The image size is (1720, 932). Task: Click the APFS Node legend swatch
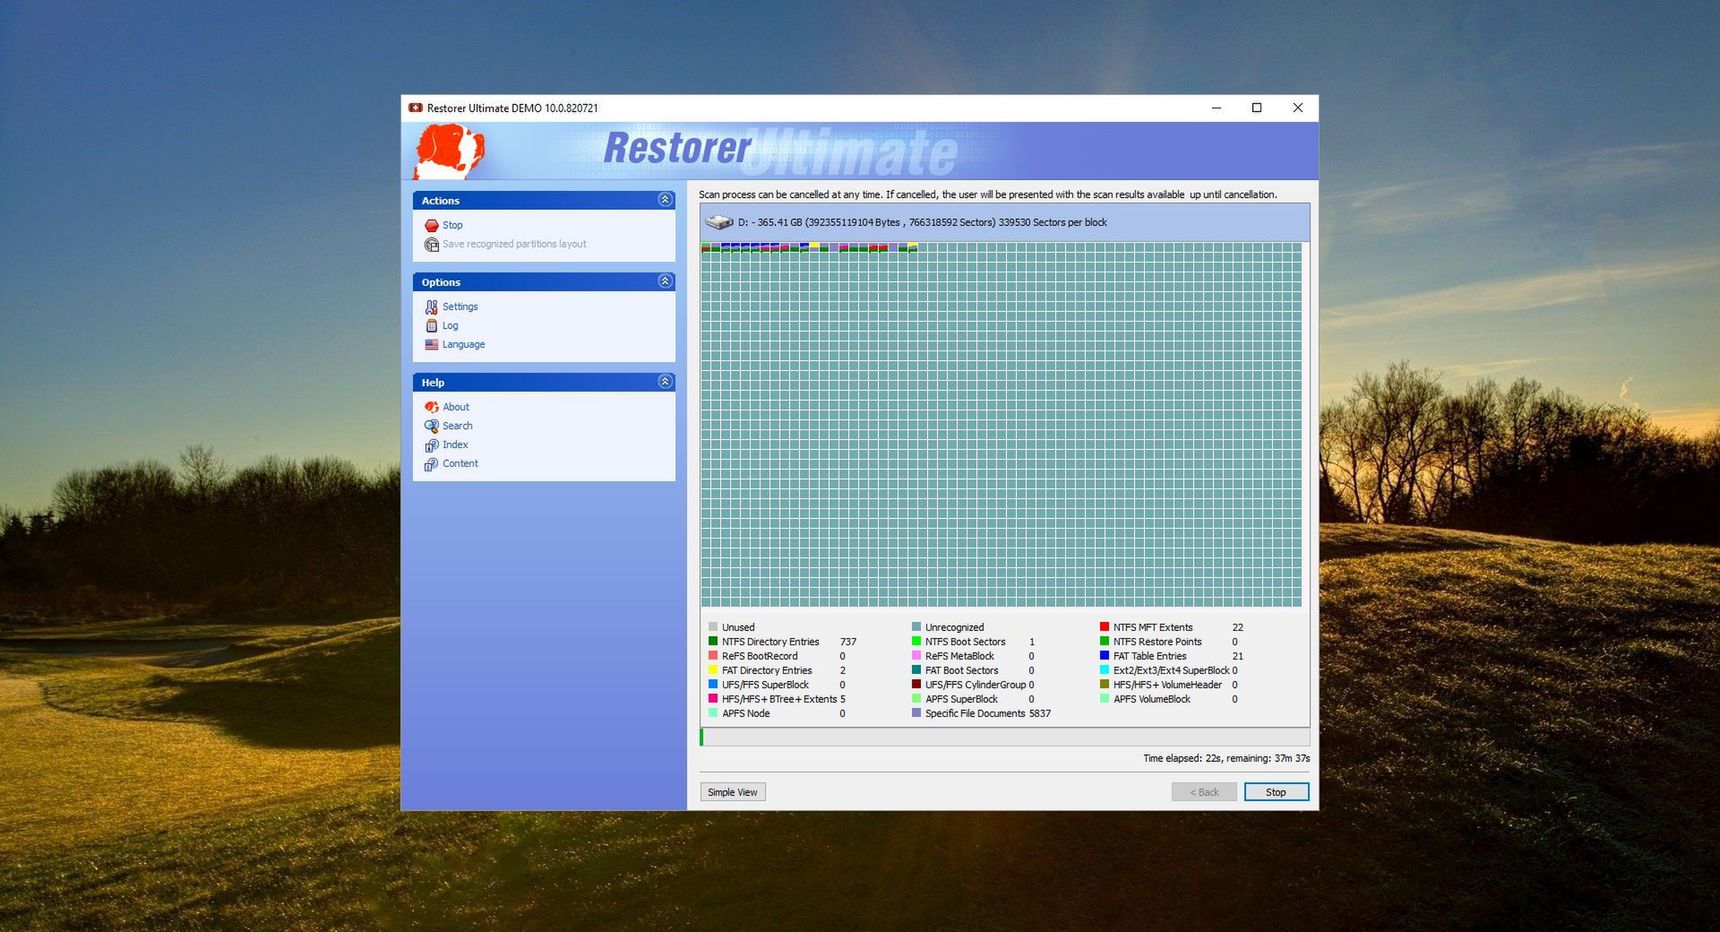pos(713,714)
